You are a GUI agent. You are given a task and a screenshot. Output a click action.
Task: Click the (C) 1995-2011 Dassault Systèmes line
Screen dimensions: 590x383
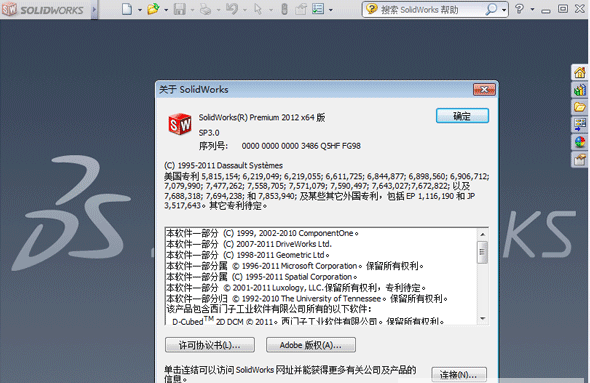coord(223,166)
